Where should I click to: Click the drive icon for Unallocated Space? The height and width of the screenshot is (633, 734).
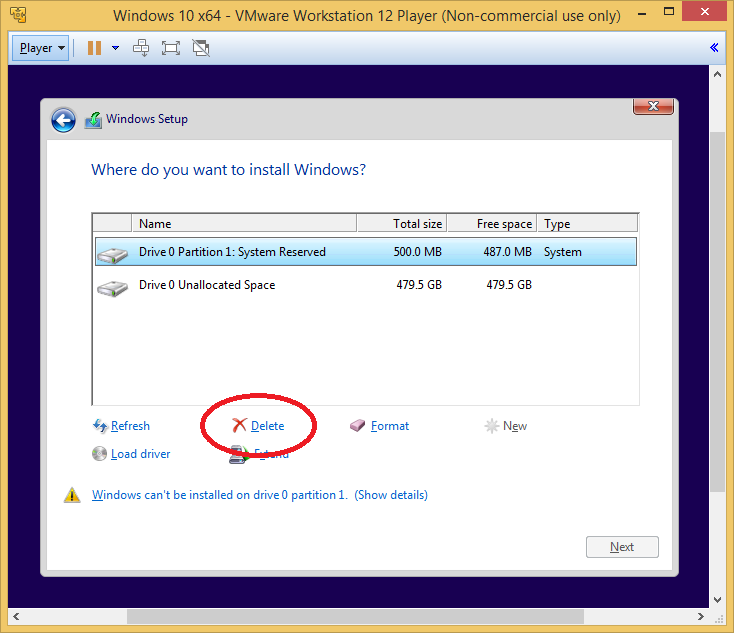coord(112,288)
